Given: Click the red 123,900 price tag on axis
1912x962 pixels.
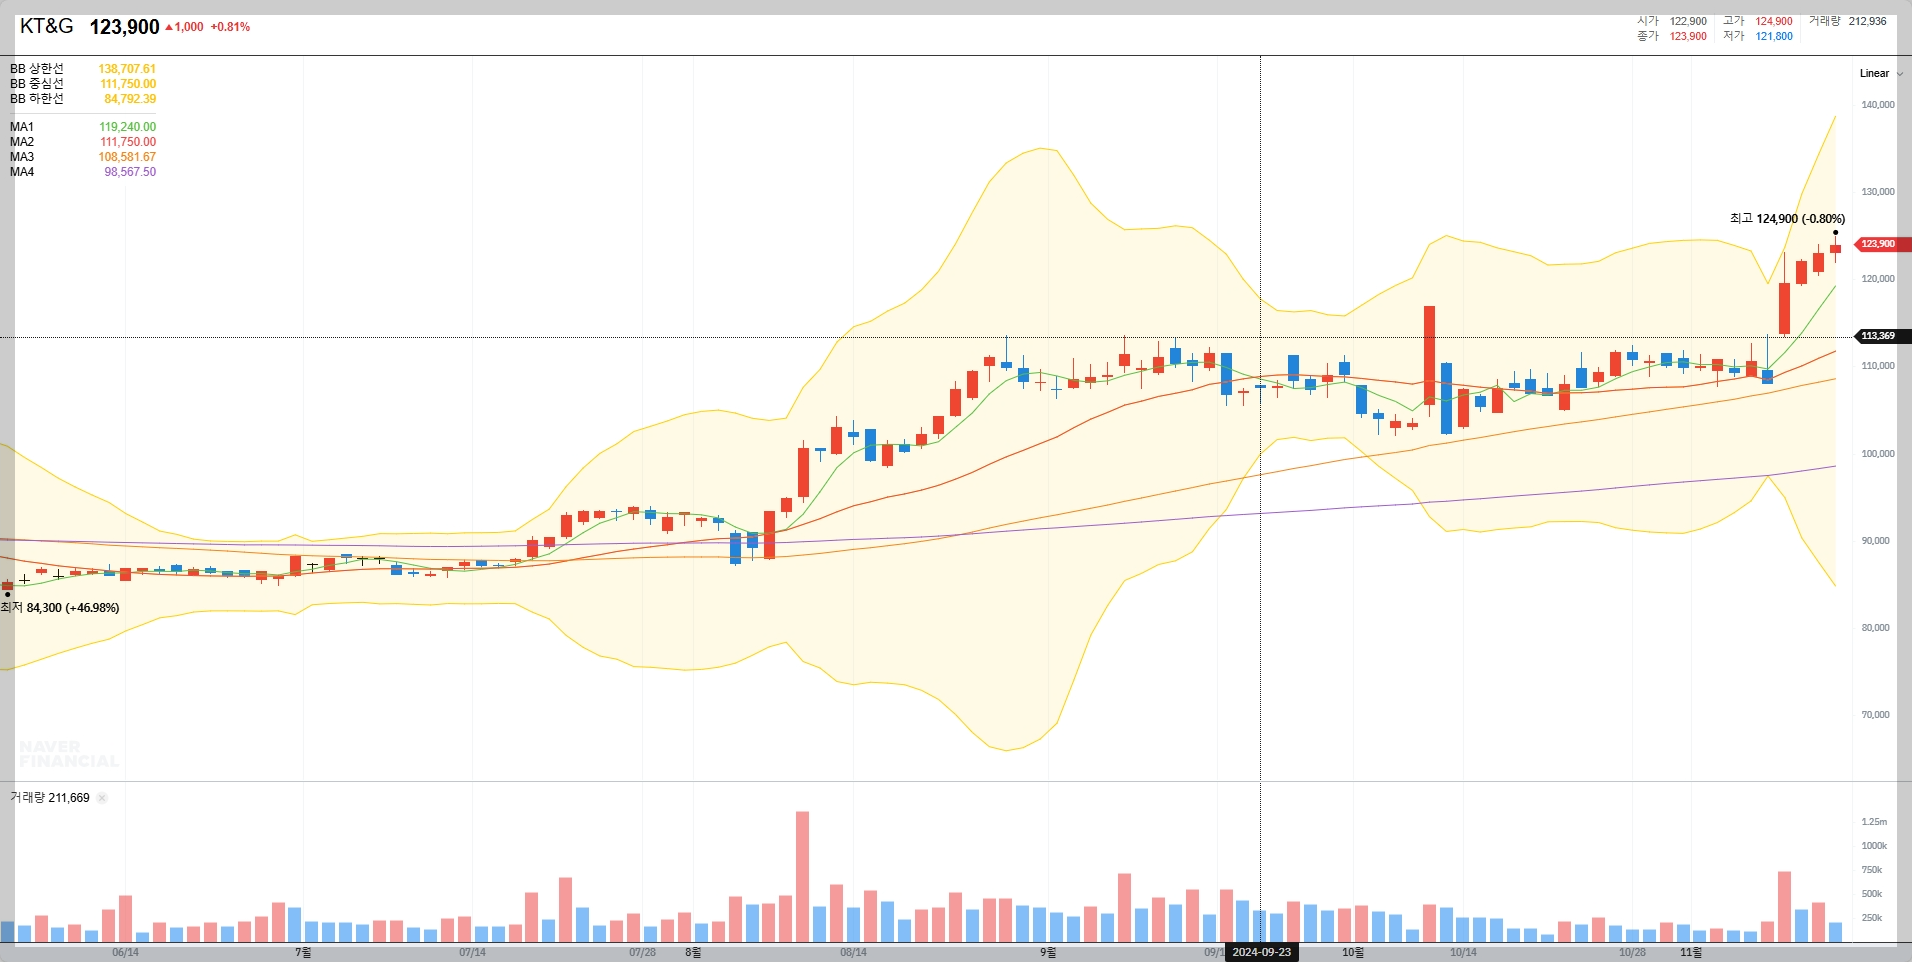Looking at the screenshot, I should [1882, 244].
